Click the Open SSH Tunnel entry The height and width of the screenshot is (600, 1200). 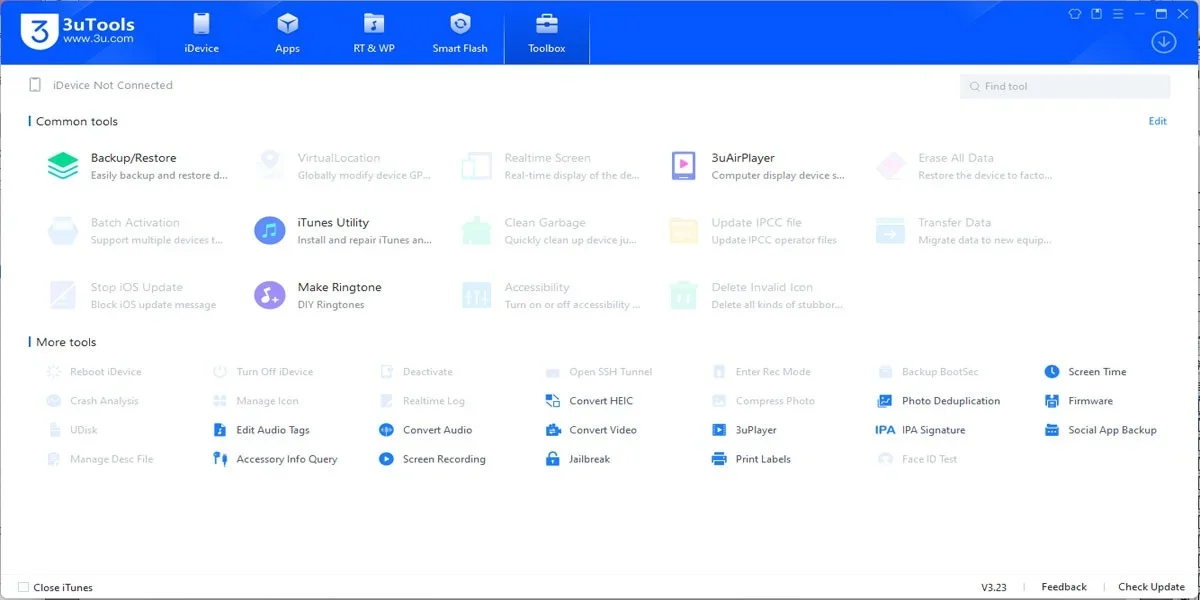click(598, 372)
